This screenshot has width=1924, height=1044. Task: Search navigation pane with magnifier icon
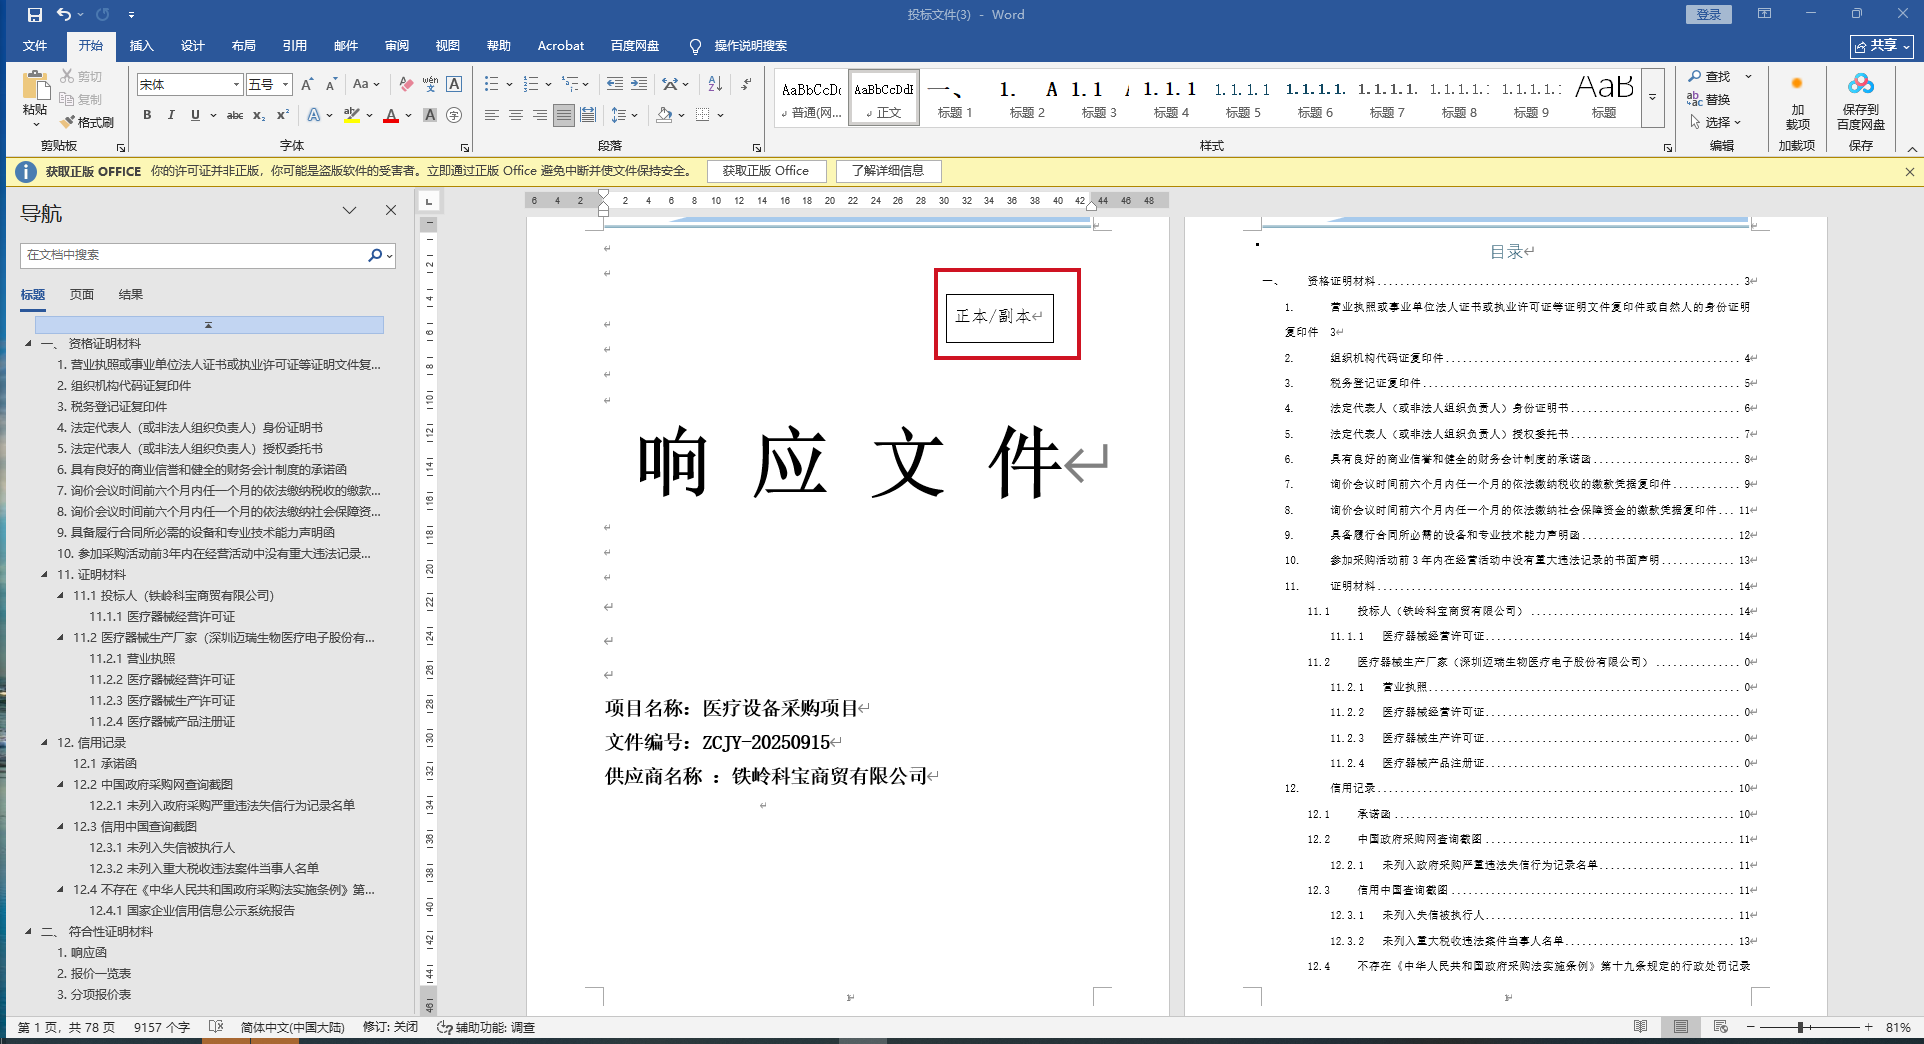point(375,255)
